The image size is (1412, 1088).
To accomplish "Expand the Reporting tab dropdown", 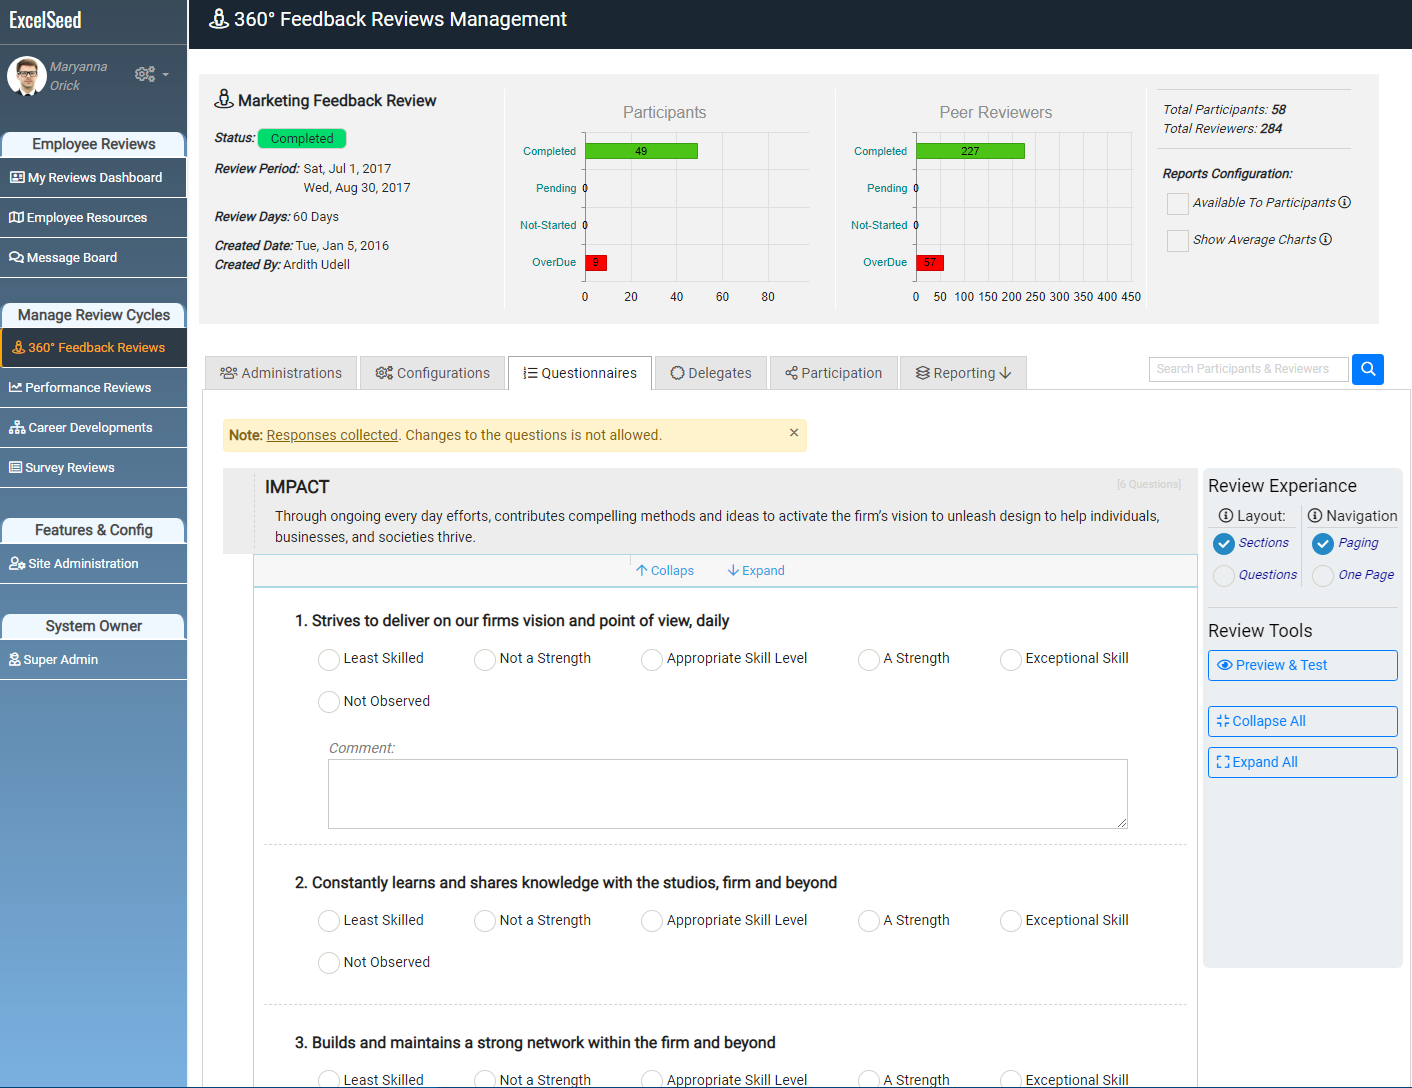I will click(962, 372).
